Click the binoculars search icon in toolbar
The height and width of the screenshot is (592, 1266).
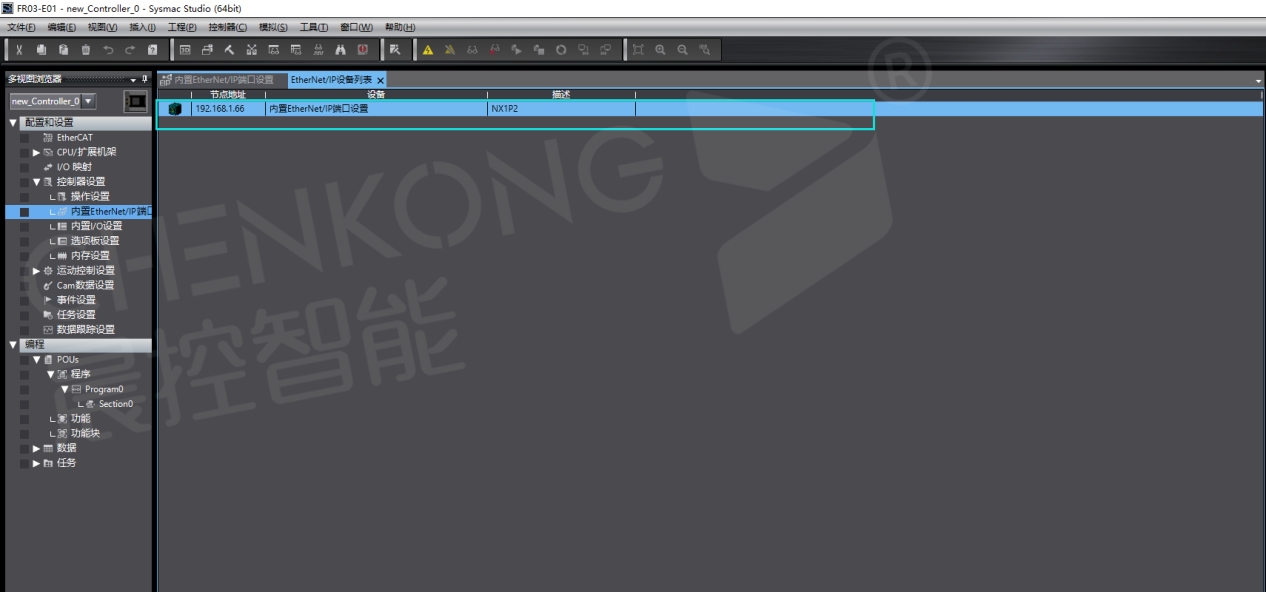340,49
